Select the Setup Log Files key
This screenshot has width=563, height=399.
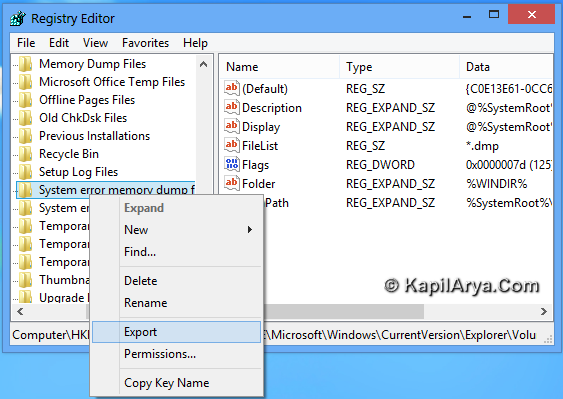coord(78,172)
